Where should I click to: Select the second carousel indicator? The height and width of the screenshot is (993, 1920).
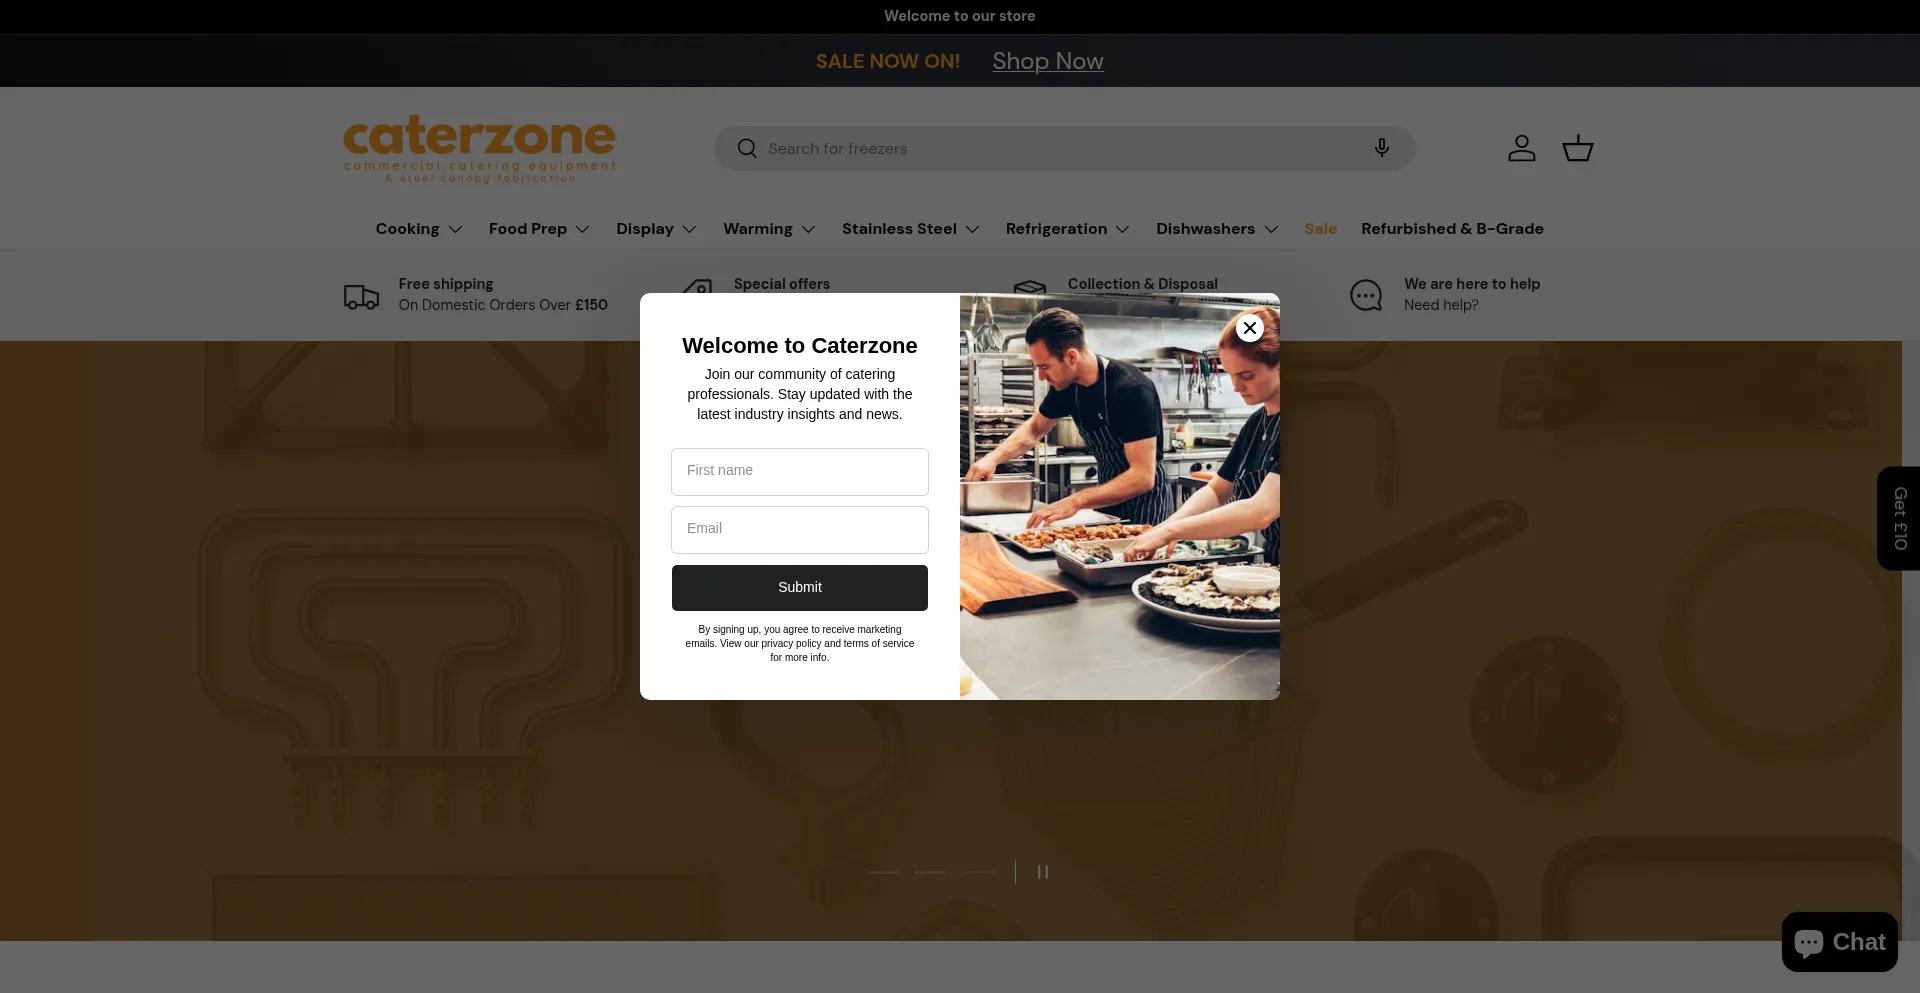pos(931,872)
